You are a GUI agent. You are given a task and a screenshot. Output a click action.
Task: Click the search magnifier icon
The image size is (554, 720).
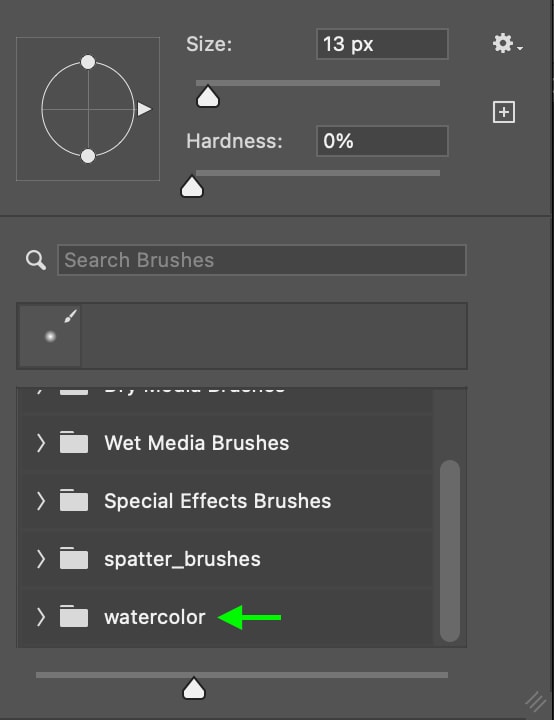coord(35,260)
